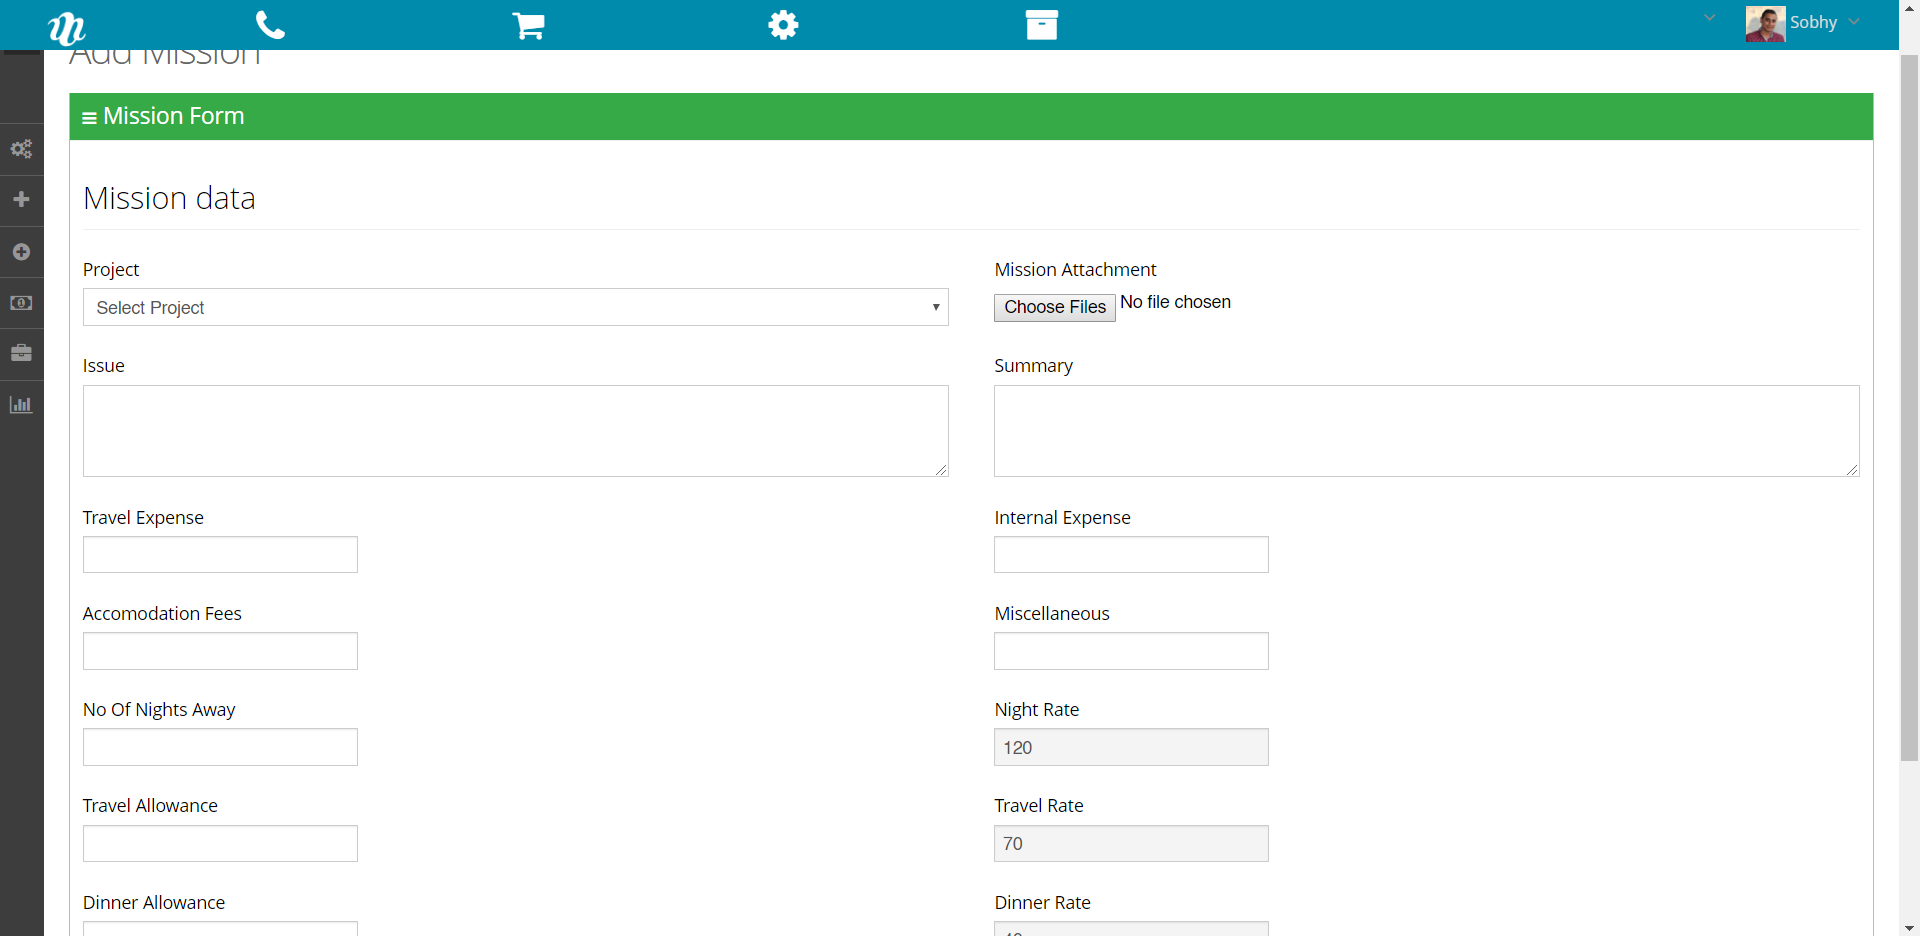1920x936 pixels.
Task: Expand the chevron left of user avatar
Action: [1710, 18]
